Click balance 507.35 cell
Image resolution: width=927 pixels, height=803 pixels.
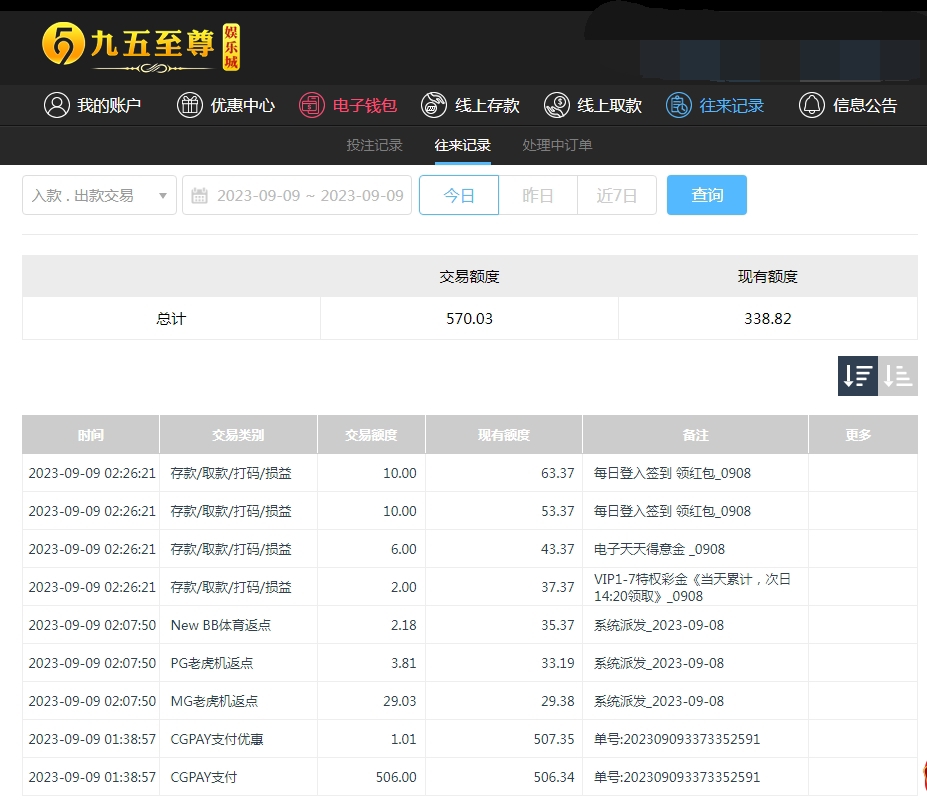pyautogui.click(x=554, y=739)
